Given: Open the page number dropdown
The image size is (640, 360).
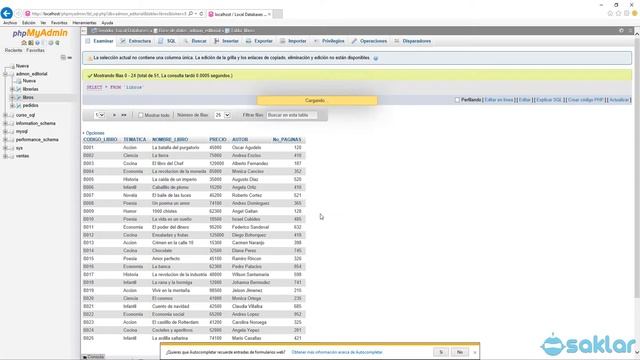Looking at the screenshot, I should click(100, 115).
